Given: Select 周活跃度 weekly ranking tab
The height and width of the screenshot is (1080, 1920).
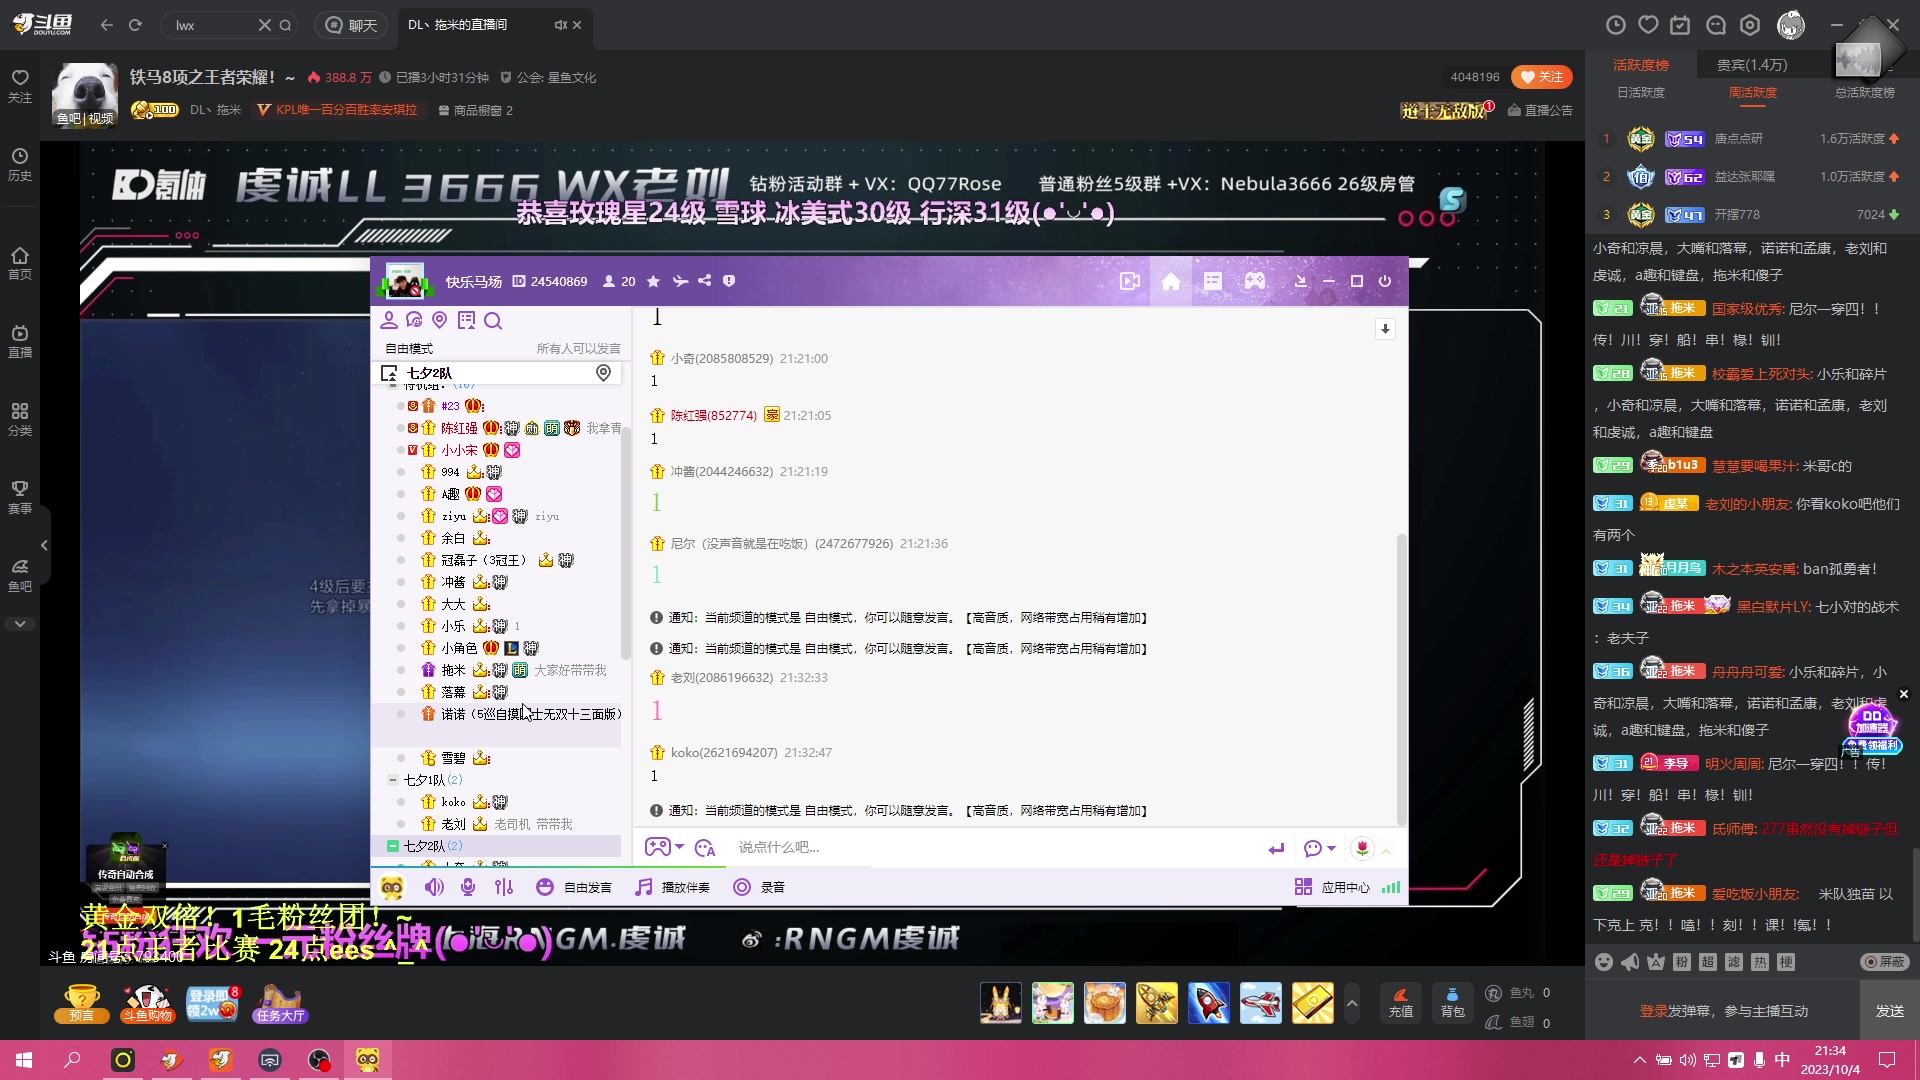Looking at the screenshot, I should 1753,92.
